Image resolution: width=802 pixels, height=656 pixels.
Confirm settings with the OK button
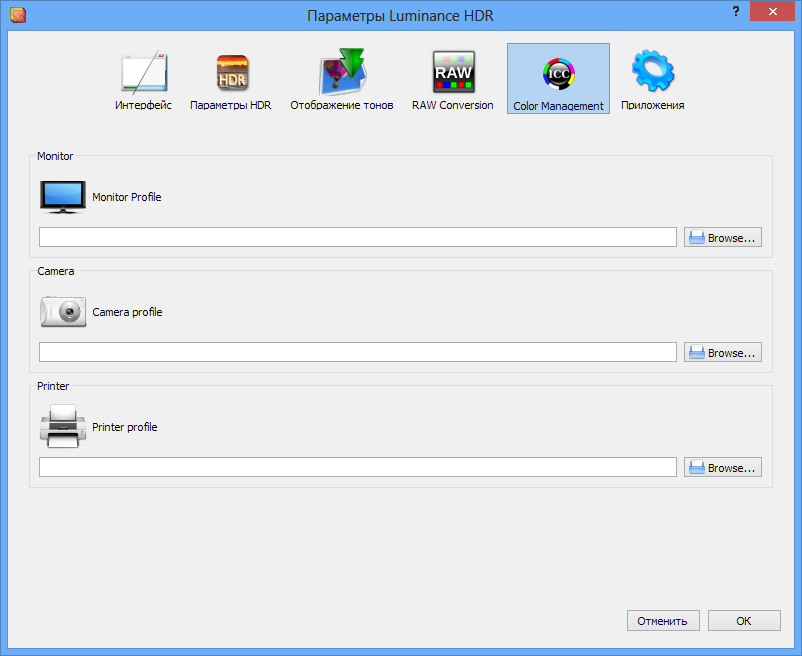(744, 621)
